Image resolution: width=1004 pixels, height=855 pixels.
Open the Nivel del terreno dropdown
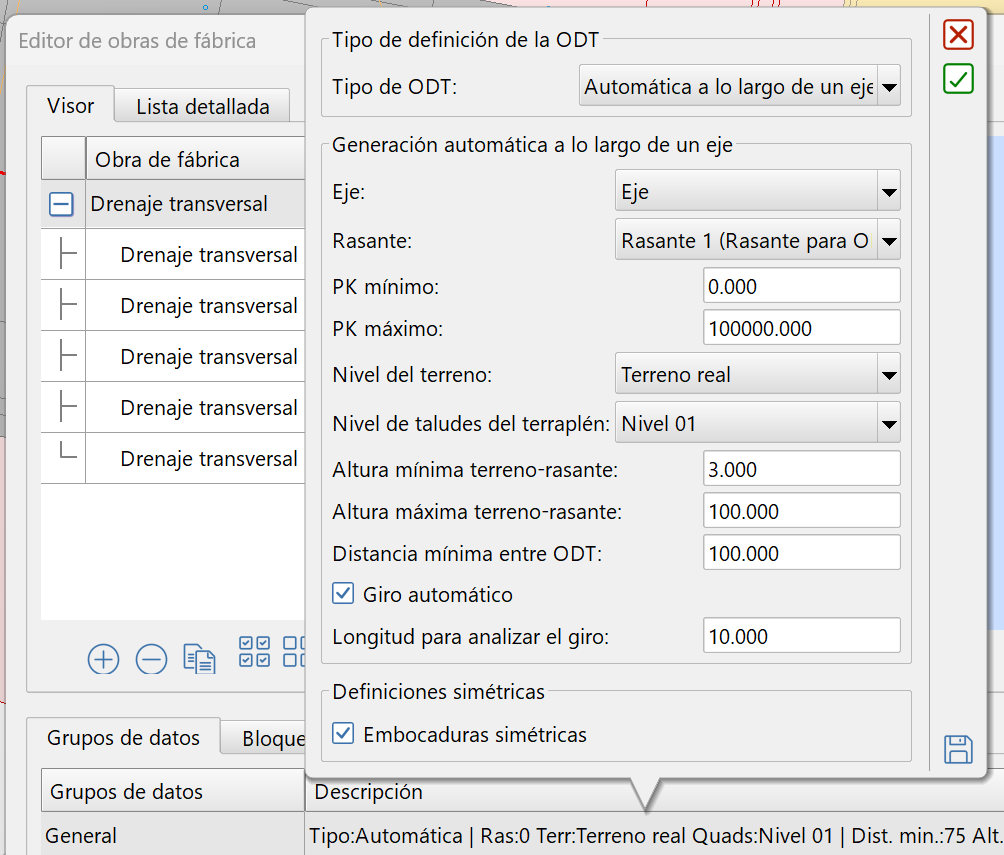tap(888, 374)
